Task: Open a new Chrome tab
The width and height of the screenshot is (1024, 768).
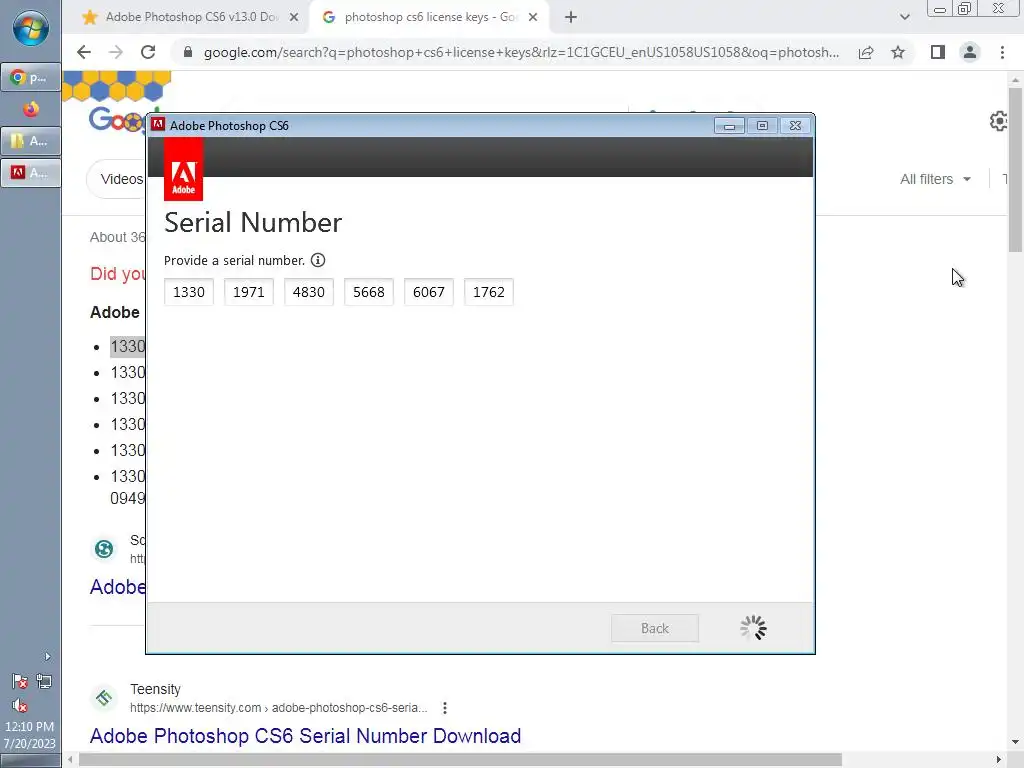Action: click(571, 18)
